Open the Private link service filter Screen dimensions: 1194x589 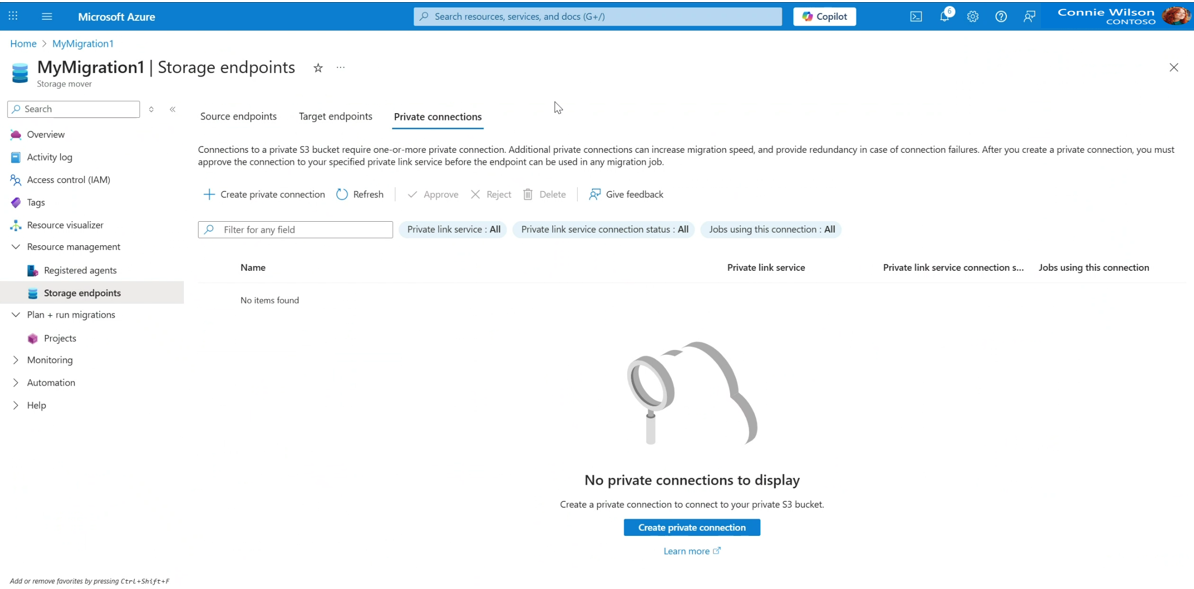[454, 229]
